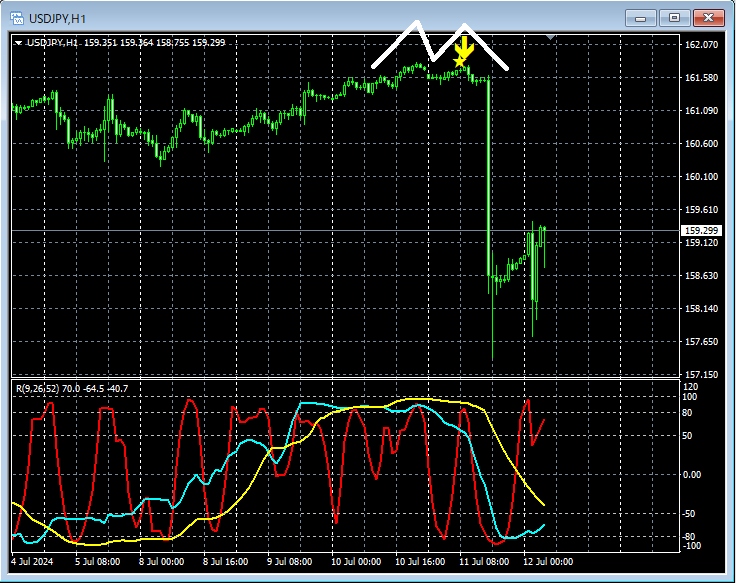Click the 162.070 price scale value
Screen dimensions: 737x583
coord(701,45)
